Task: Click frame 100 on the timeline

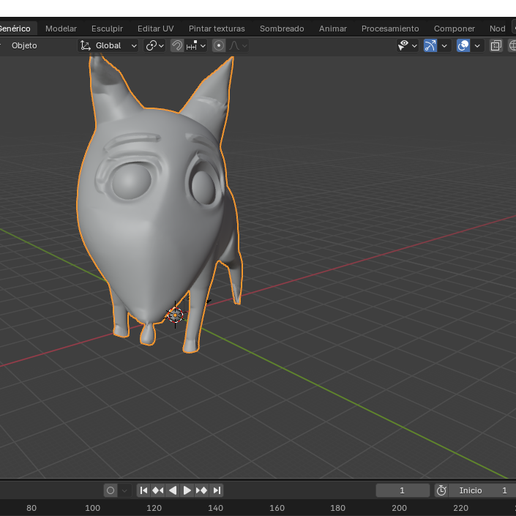Action: pos(92,508)
